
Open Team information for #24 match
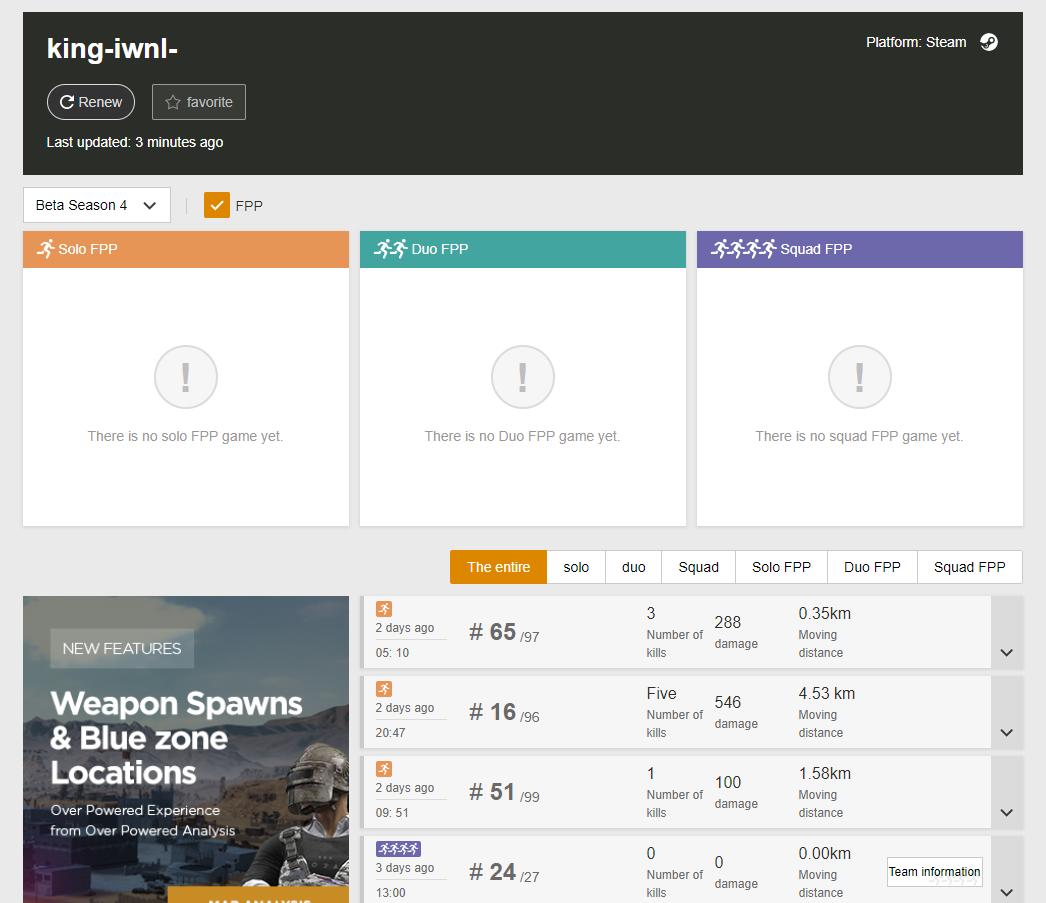tap(935, 872)
